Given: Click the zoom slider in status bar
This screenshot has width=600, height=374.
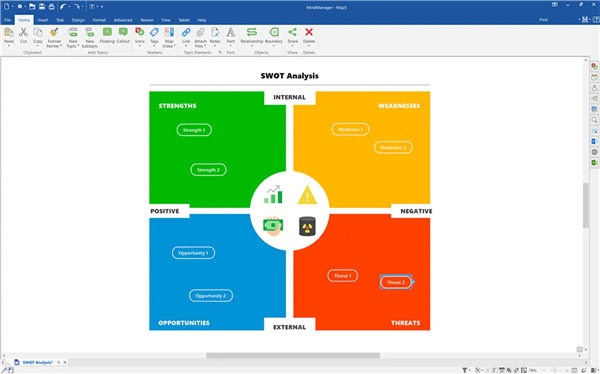Looking at the screenshot, I should click(x=555, y=370).
